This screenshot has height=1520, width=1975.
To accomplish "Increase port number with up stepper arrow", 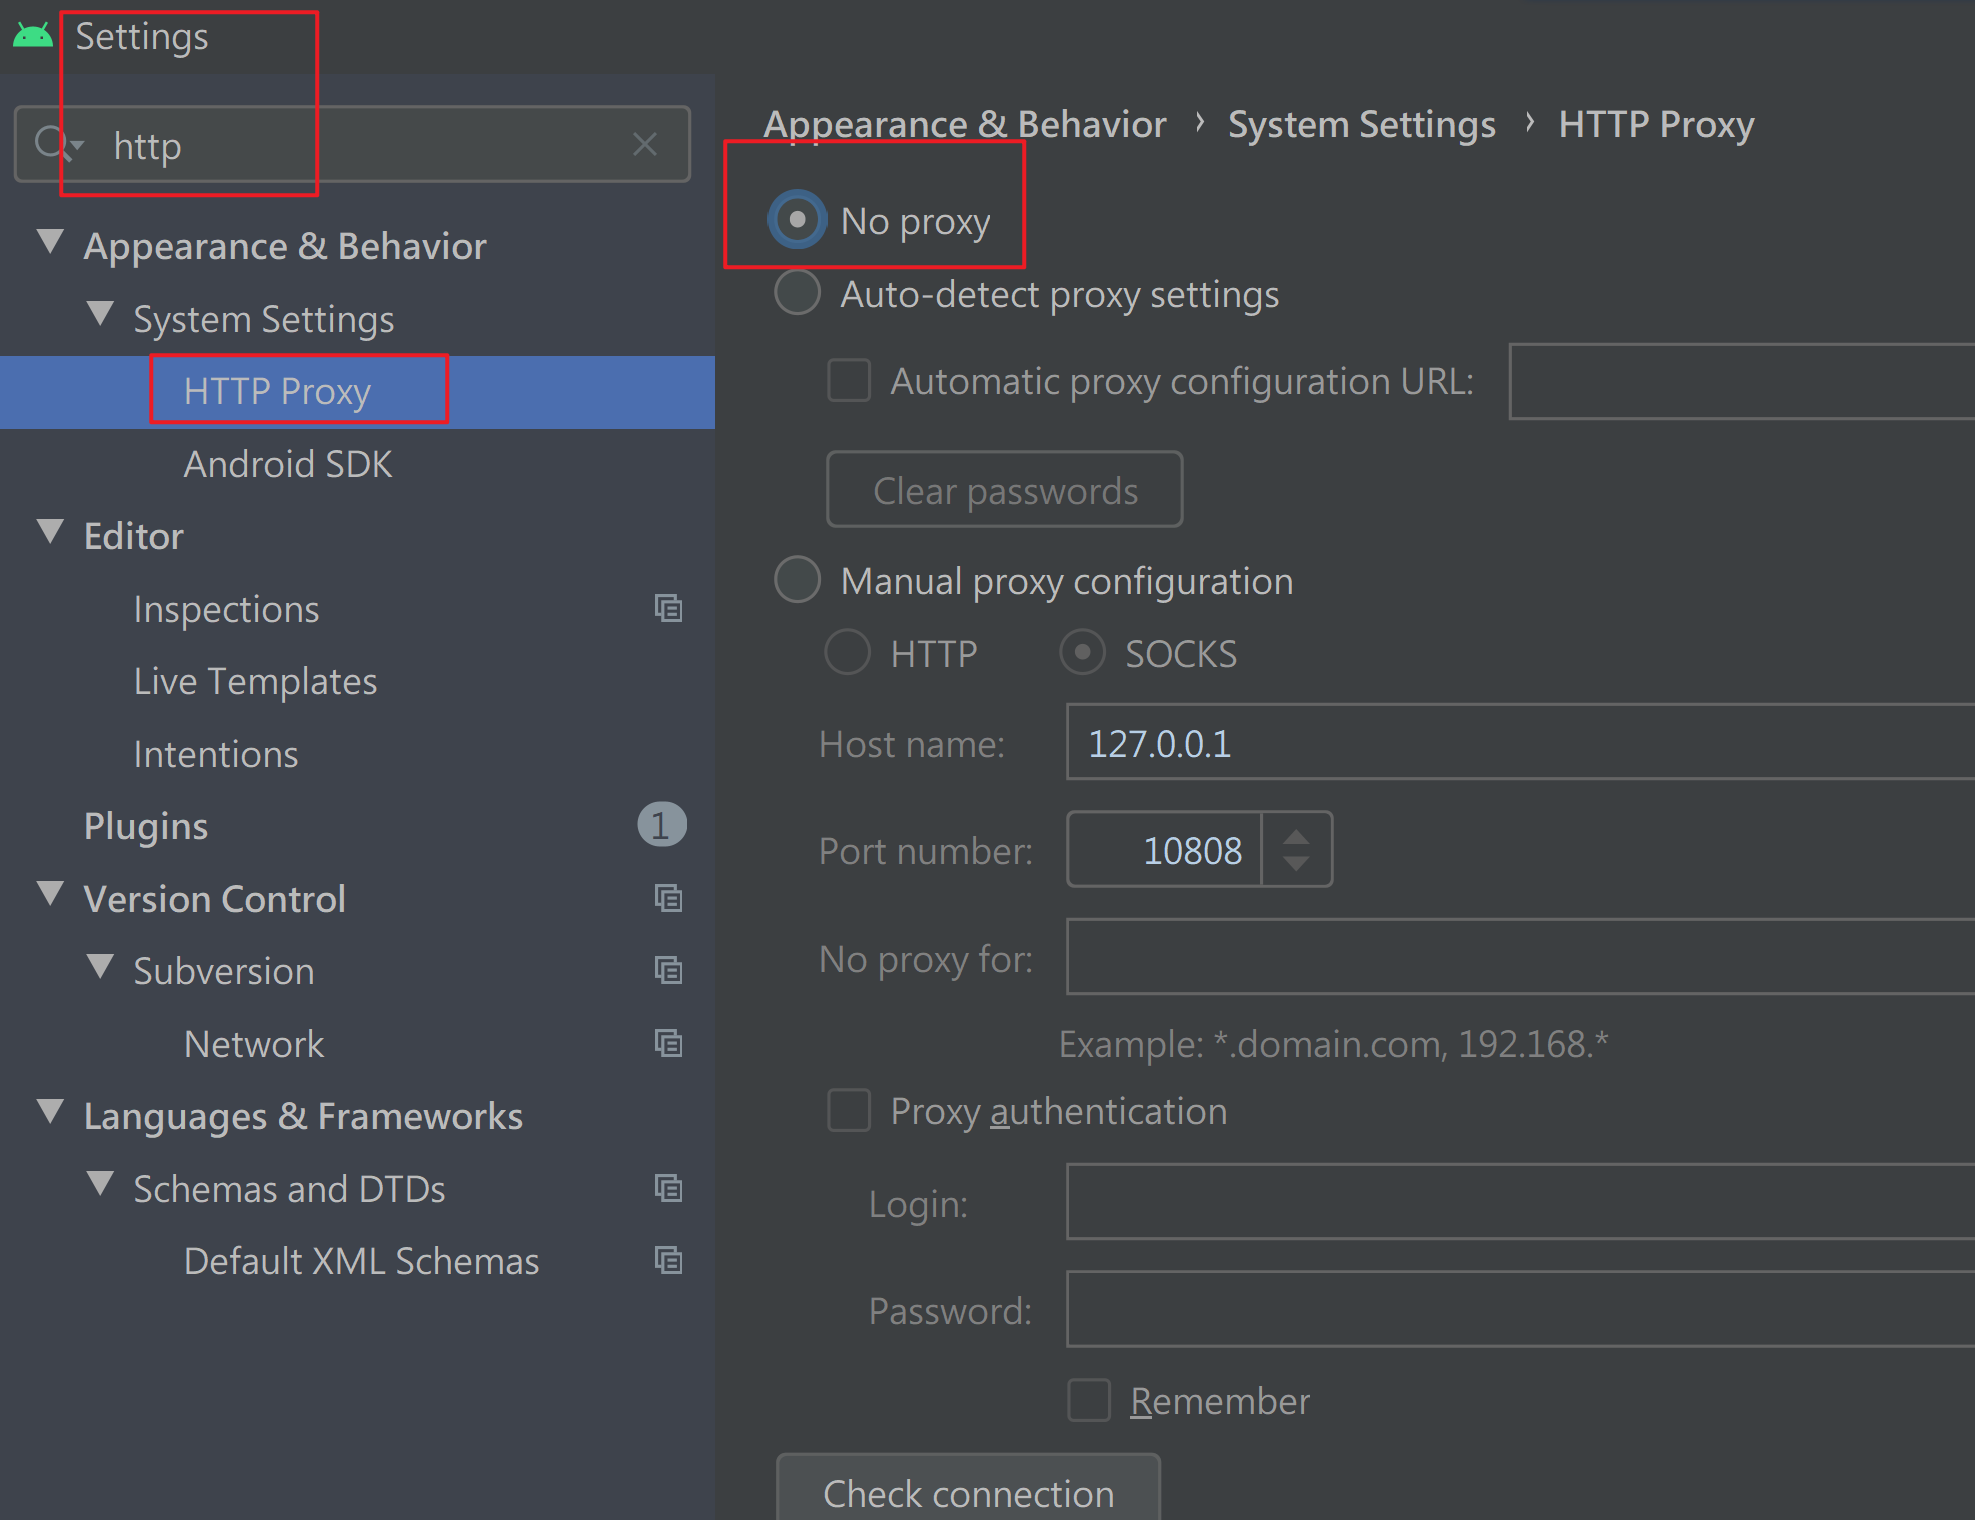I will tap(1296, 836).
